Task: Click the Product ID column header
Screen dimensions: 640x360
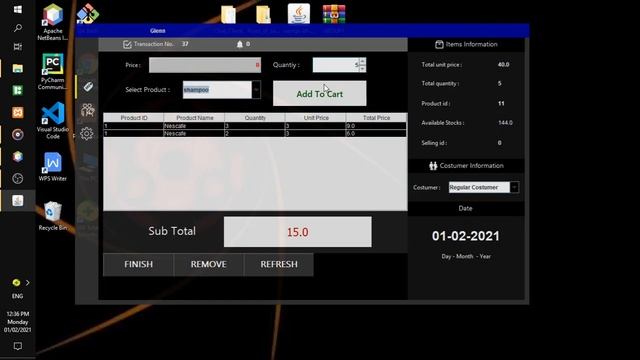Action: point(133,118)
